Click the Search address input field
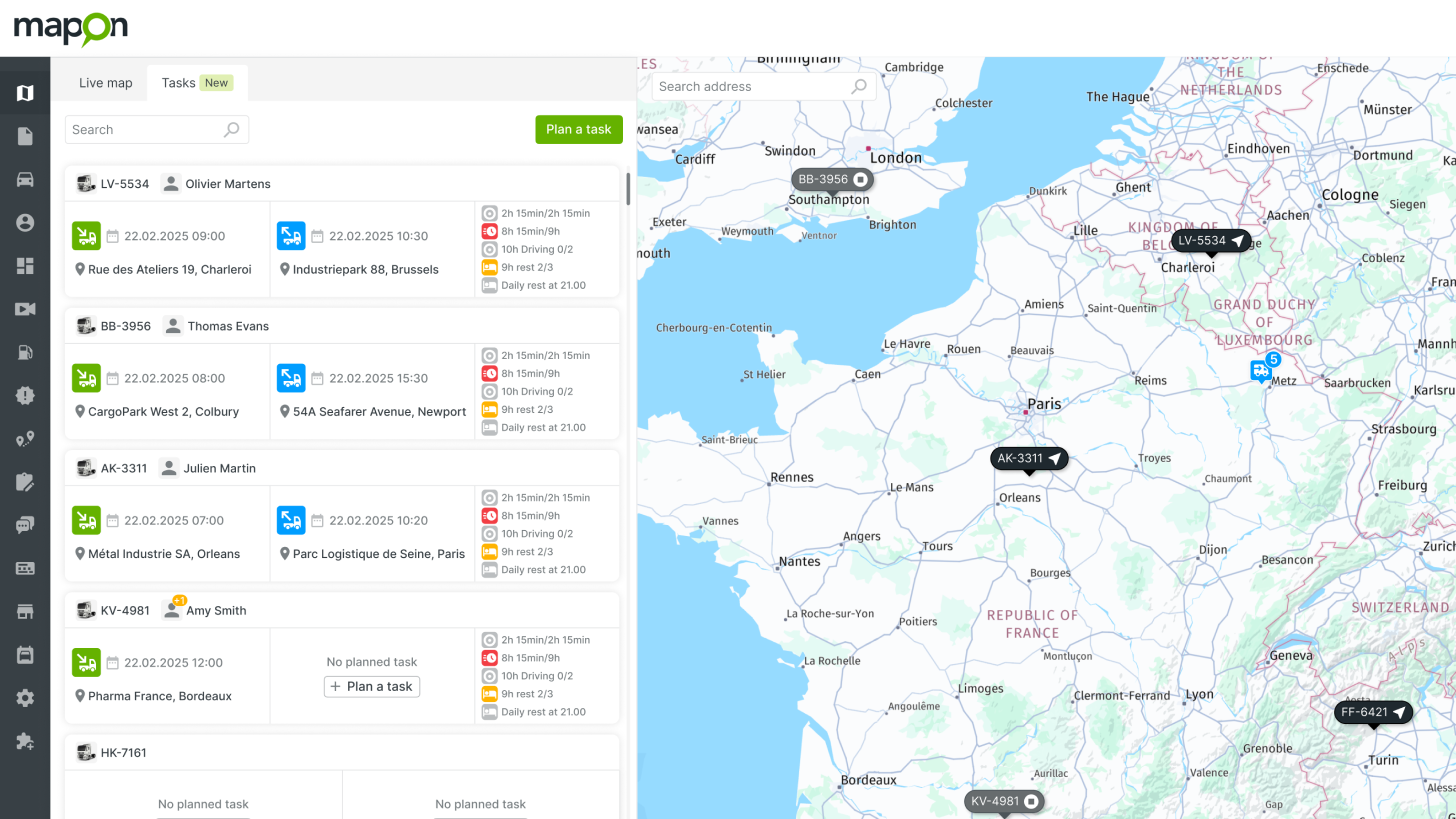This screenshot has height=819, width=1456. pyautogui.click(x=762, y=87)
